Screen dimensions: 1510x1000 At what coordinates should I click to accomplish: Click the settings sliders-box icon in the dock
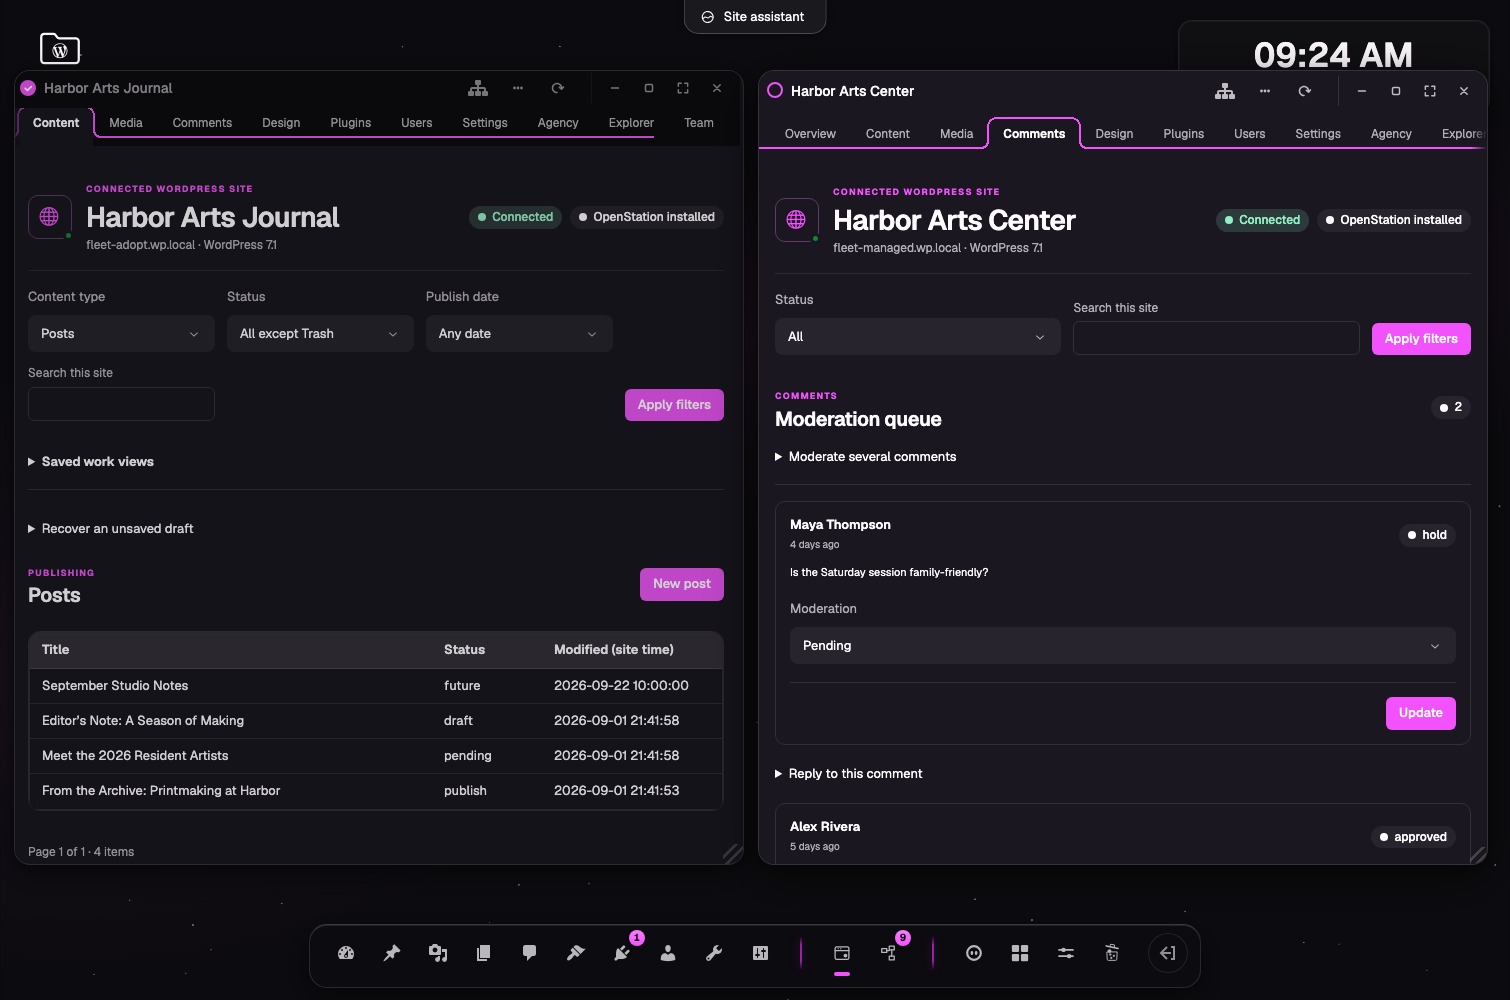[760, 953]
